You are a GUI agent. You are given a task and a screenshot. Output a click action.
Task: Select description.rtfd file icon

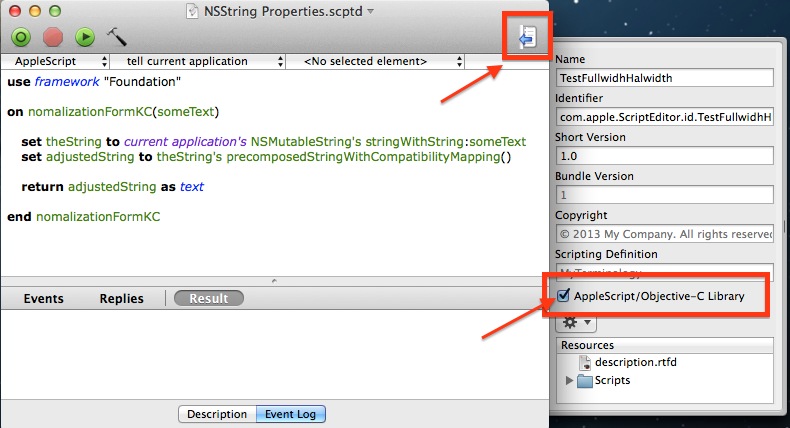point(585,362)
